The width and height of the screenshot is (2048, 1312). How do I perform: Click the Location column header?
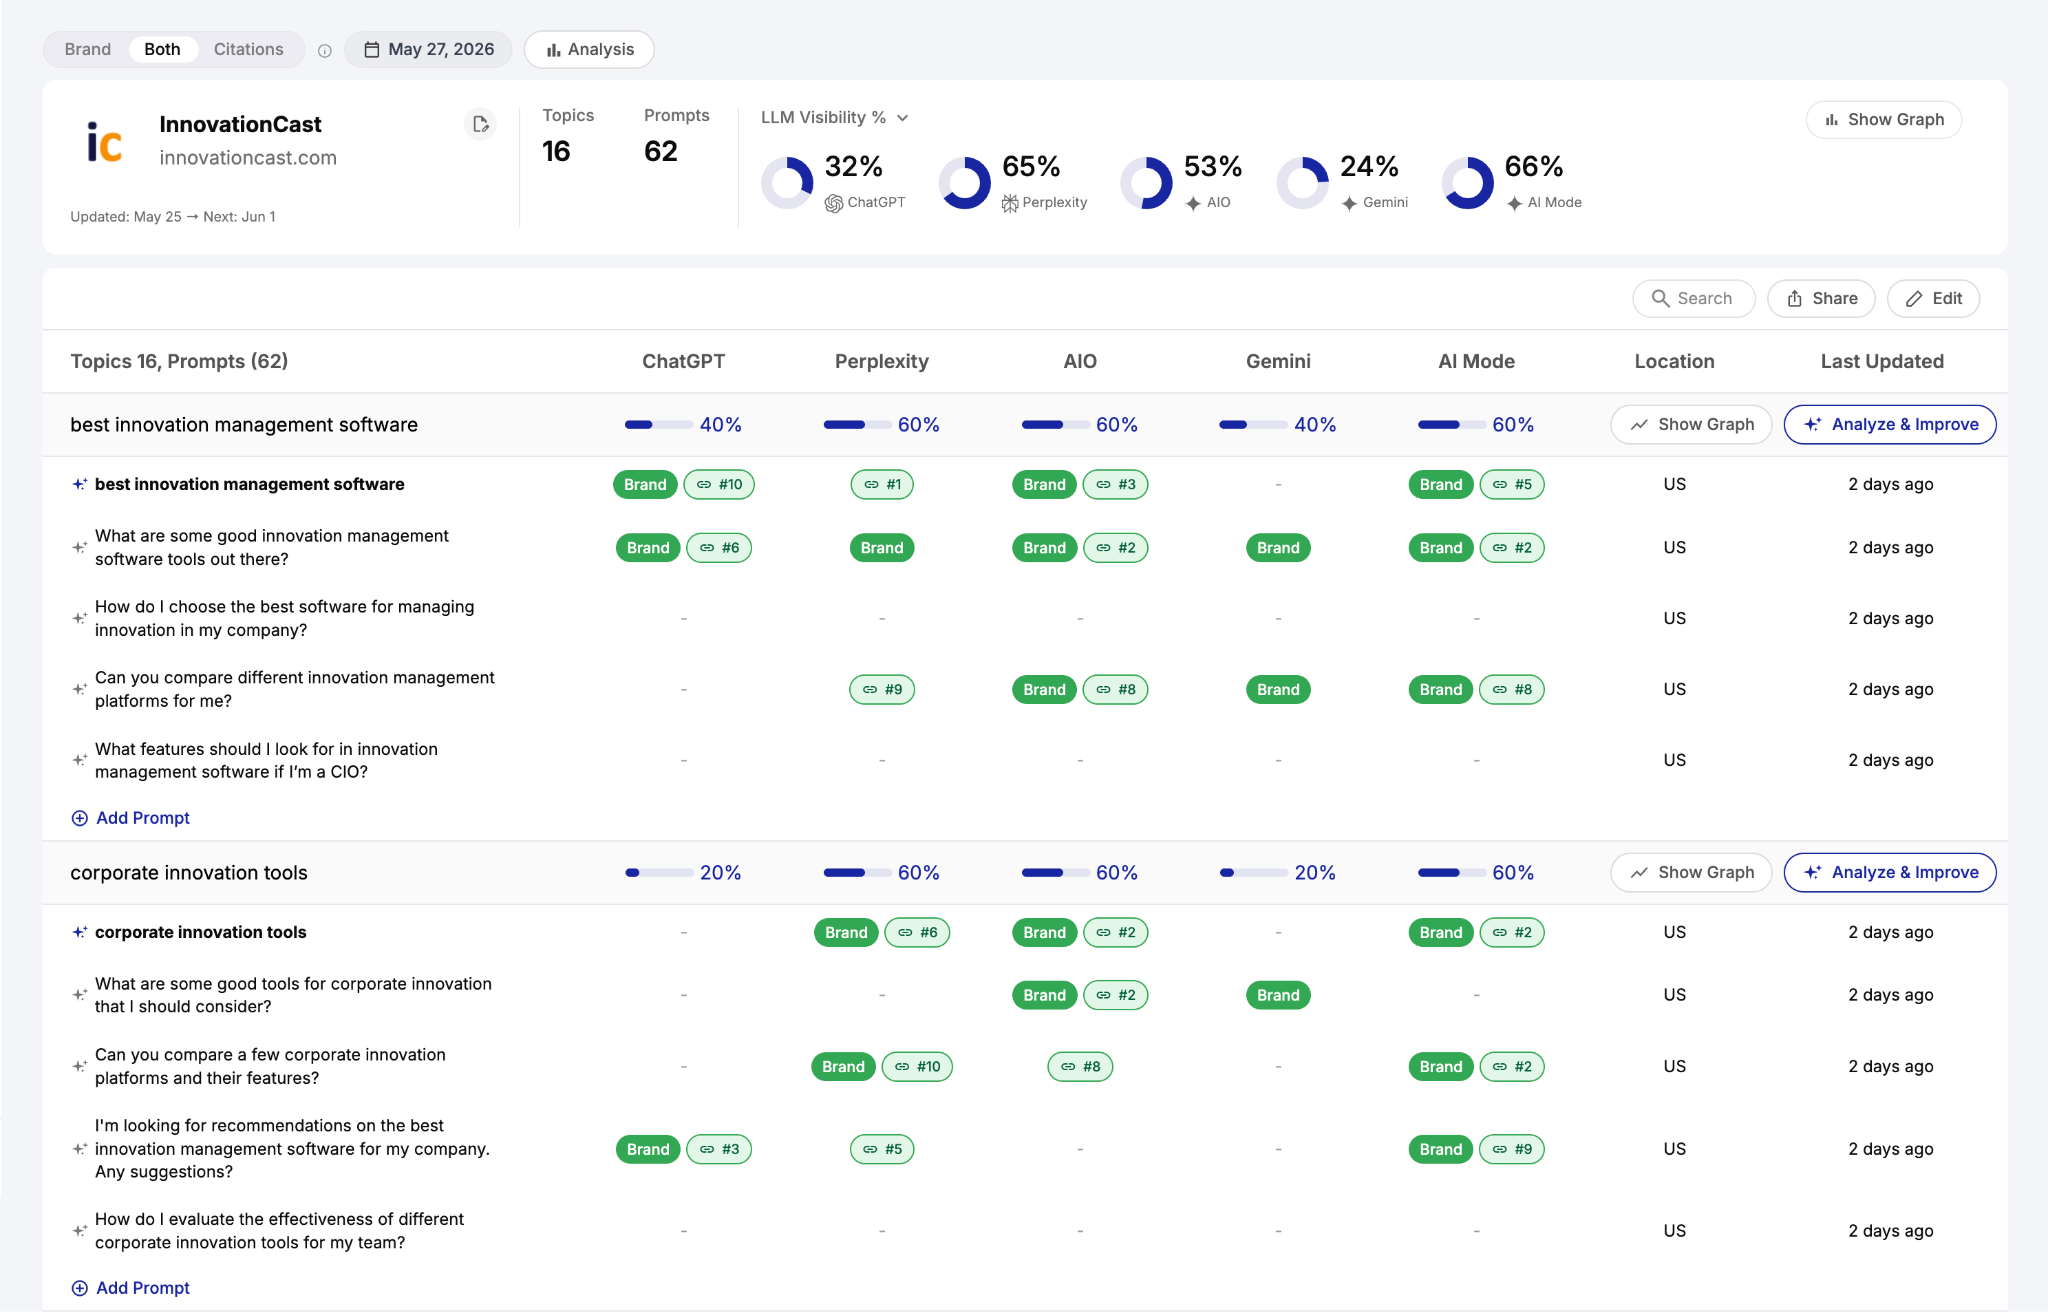click(1675, 362)
